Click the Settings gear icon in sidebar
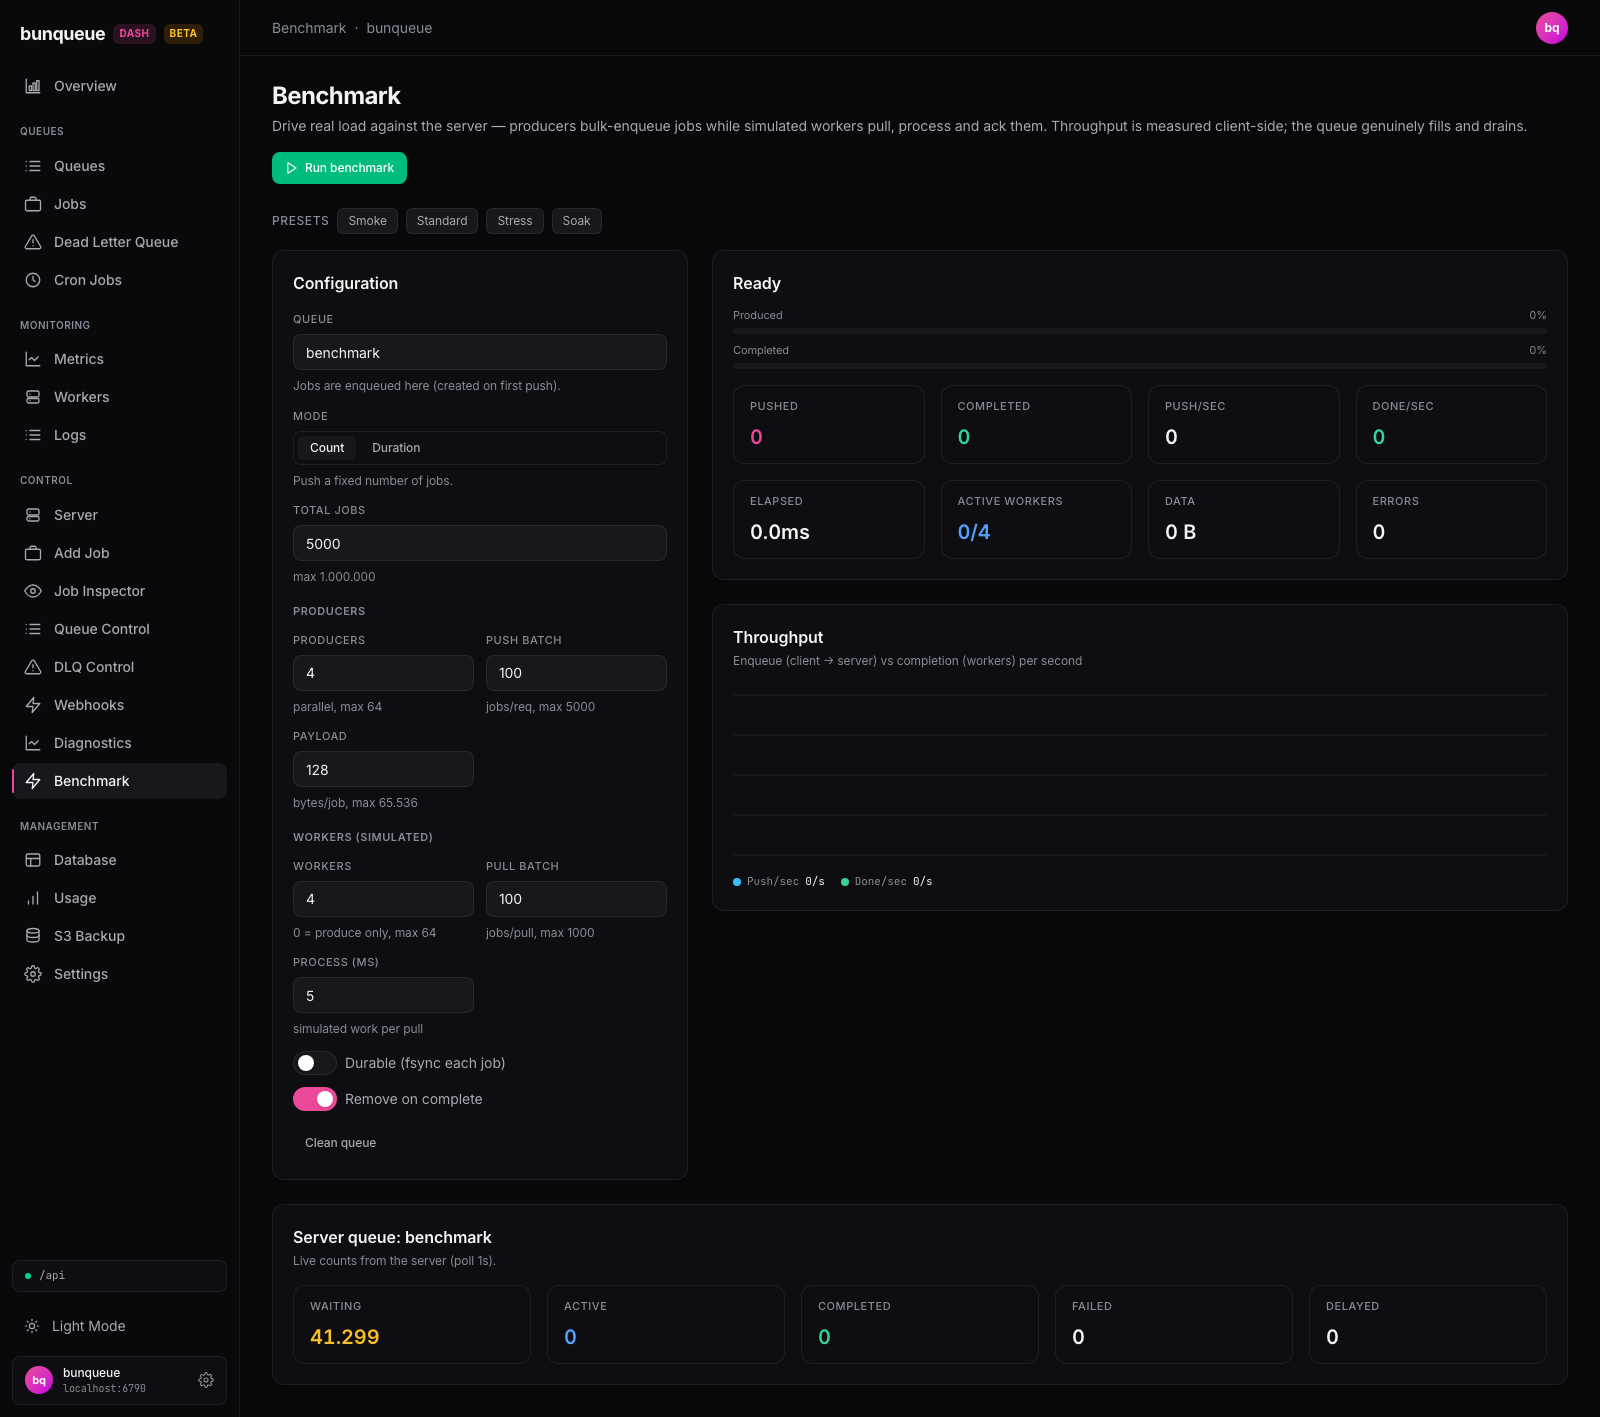Image resolution: width=1600 pixels, height=1417 pixels. point(33,974)
